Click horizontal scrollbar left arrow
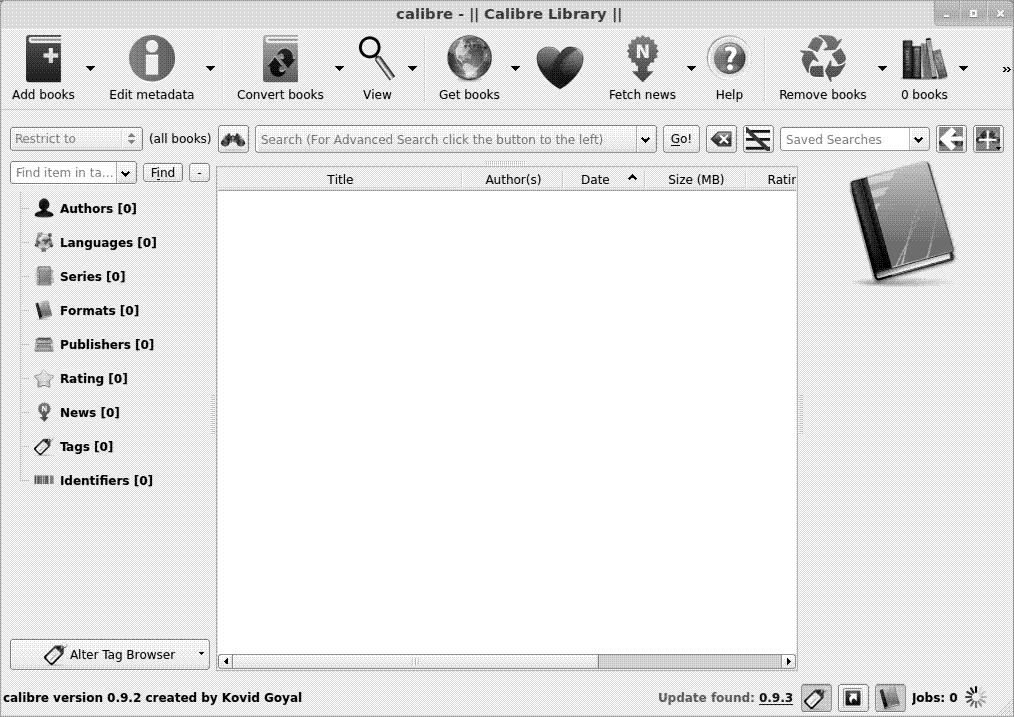This screenshot has width=1014, height=717. [225, 661]
